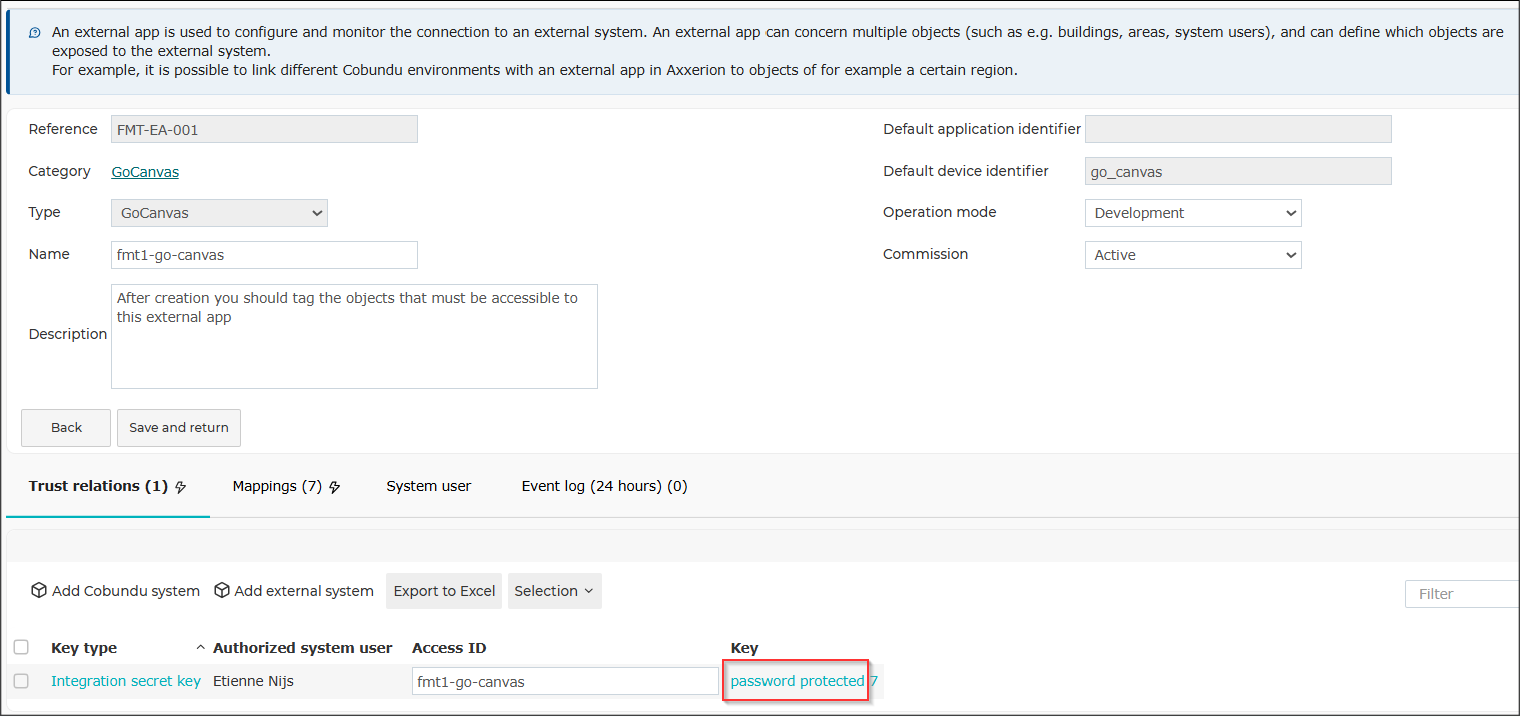Toggle the select-all checkbox in table header
Image resolution: width=1520 pixels, height=717 pixels.
(21, 647)
